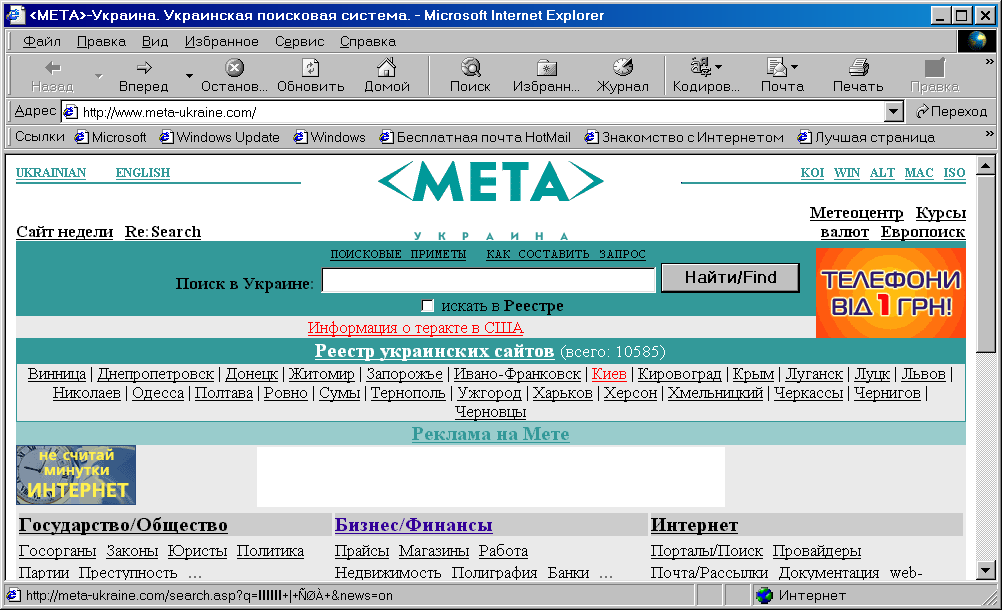This screenshot has width=1002, height=610.
Task: Click the scroll up arrow of page scrollbar
Action: [x=986, y=166]
